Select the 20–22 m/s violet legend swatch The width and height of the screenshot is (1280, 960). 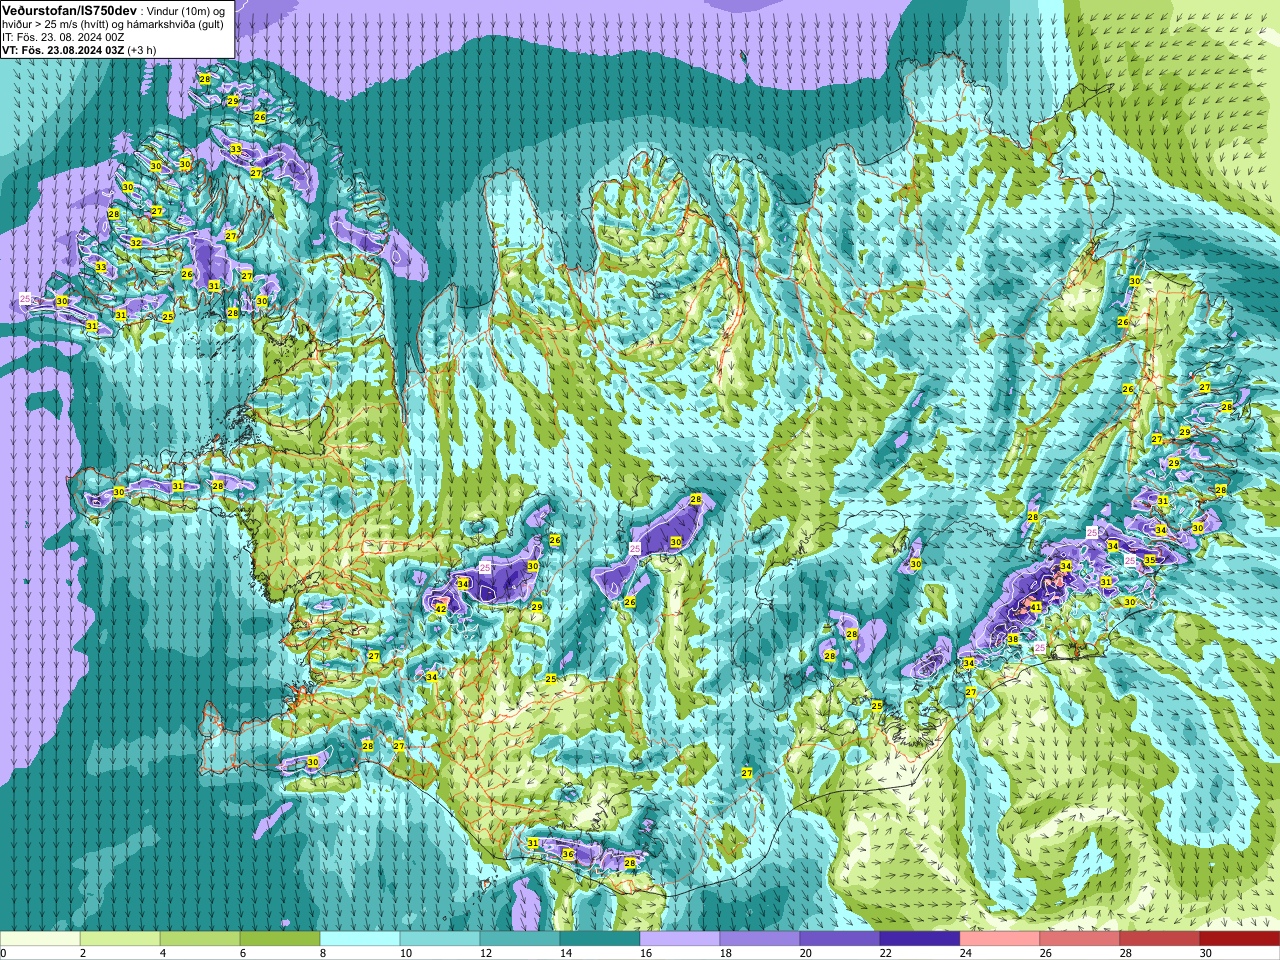(840, 939)
